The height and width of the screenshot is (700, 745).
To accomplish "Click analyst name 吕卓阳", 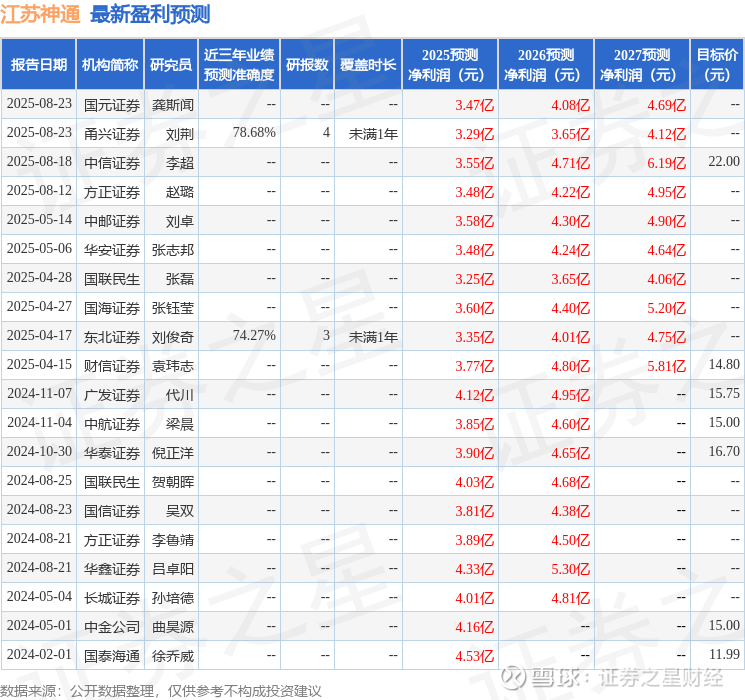I will 172,569.
